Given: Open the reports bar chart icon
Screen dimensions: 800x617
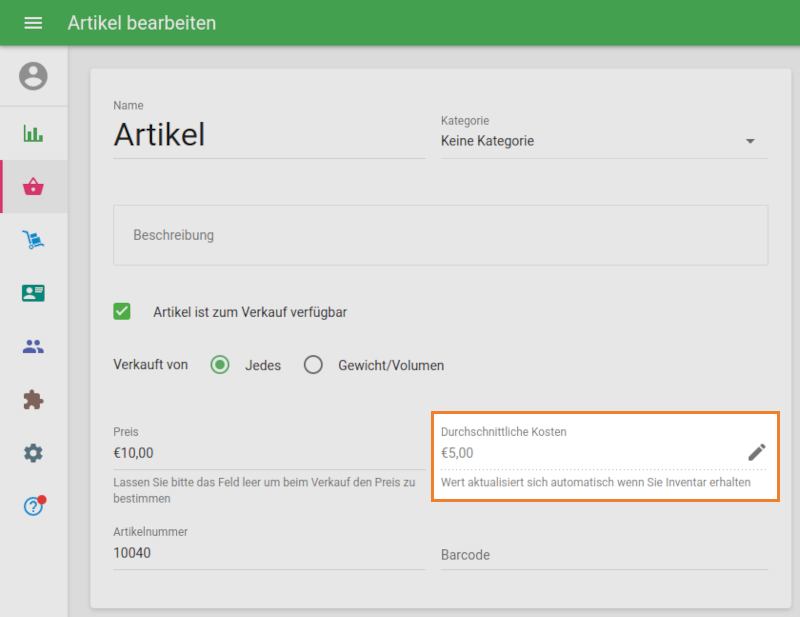Looking at the screenshot, I should click(33, 133).
